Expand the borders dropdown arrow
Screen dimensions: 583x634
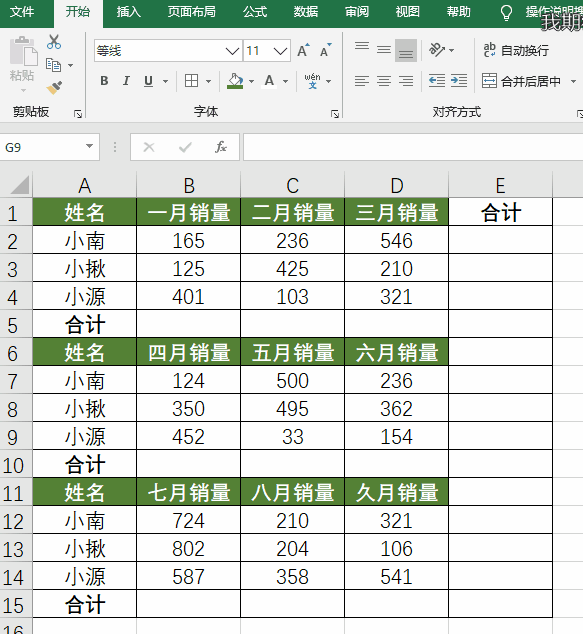pyautogui.click(x=208, y=81)
